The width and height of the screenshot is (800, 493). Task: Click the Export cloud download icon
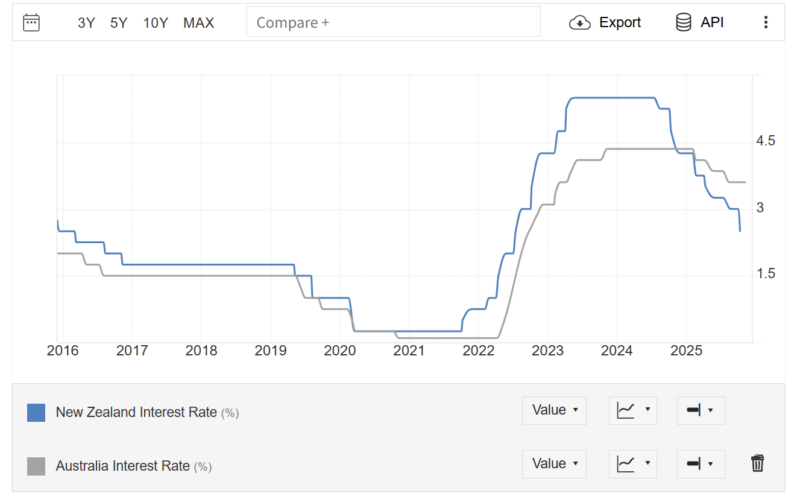point(580,22)
